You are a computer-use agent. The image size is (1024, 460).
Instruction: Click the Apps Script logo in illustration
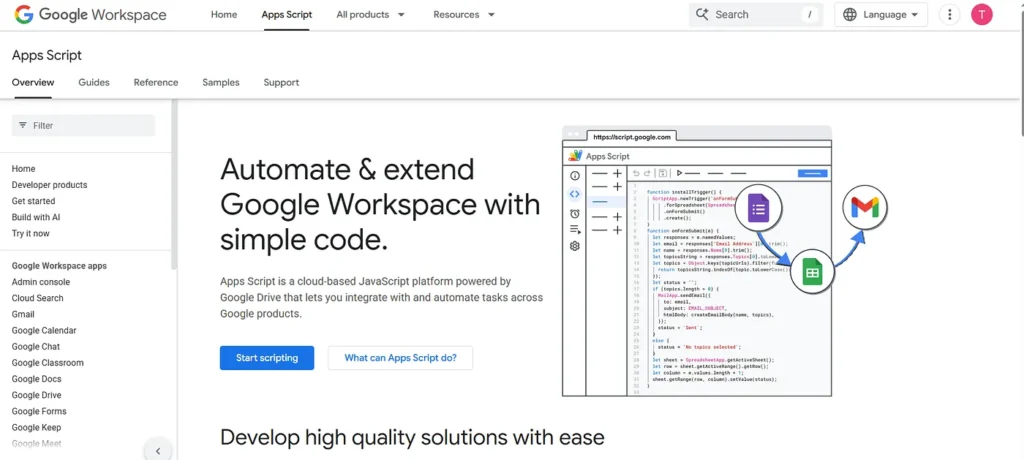tap(575, 156)
